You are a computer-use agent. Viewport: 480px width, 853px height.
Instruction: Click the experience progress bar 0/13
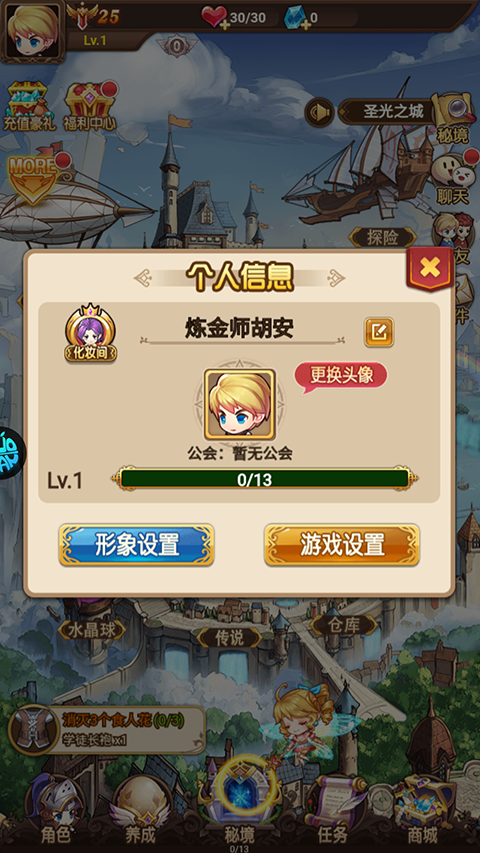[x=265, y=479]
